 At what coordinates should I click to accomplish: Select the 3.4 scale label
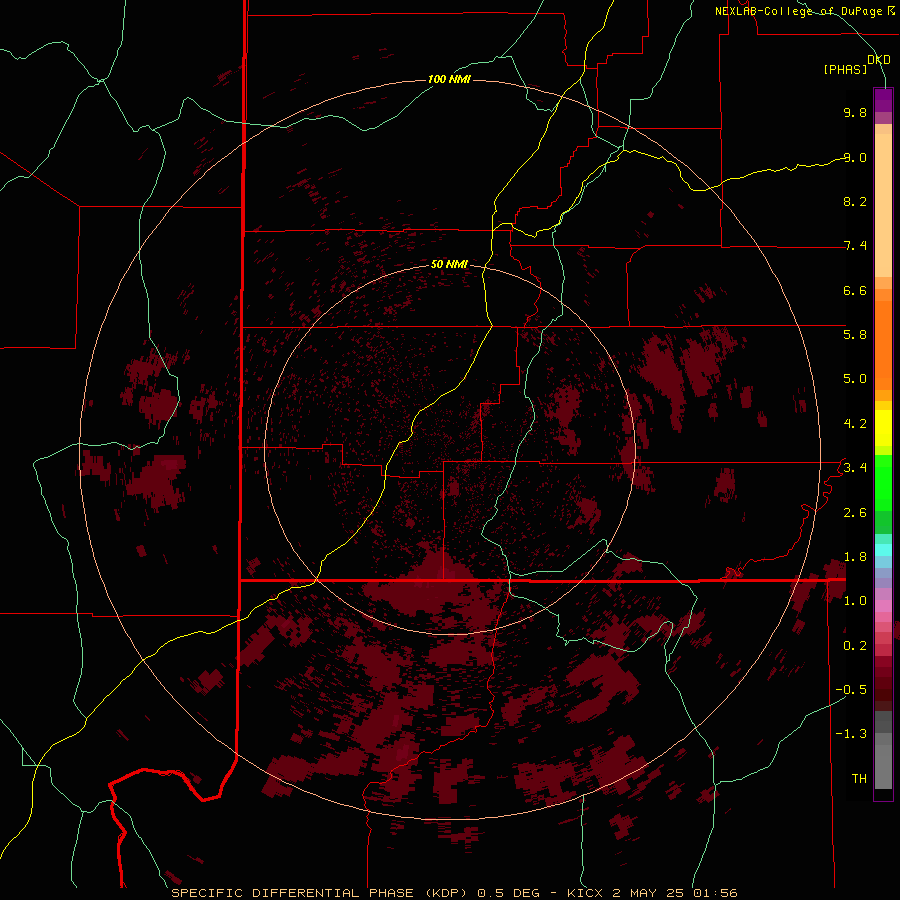tap(855, 467)
